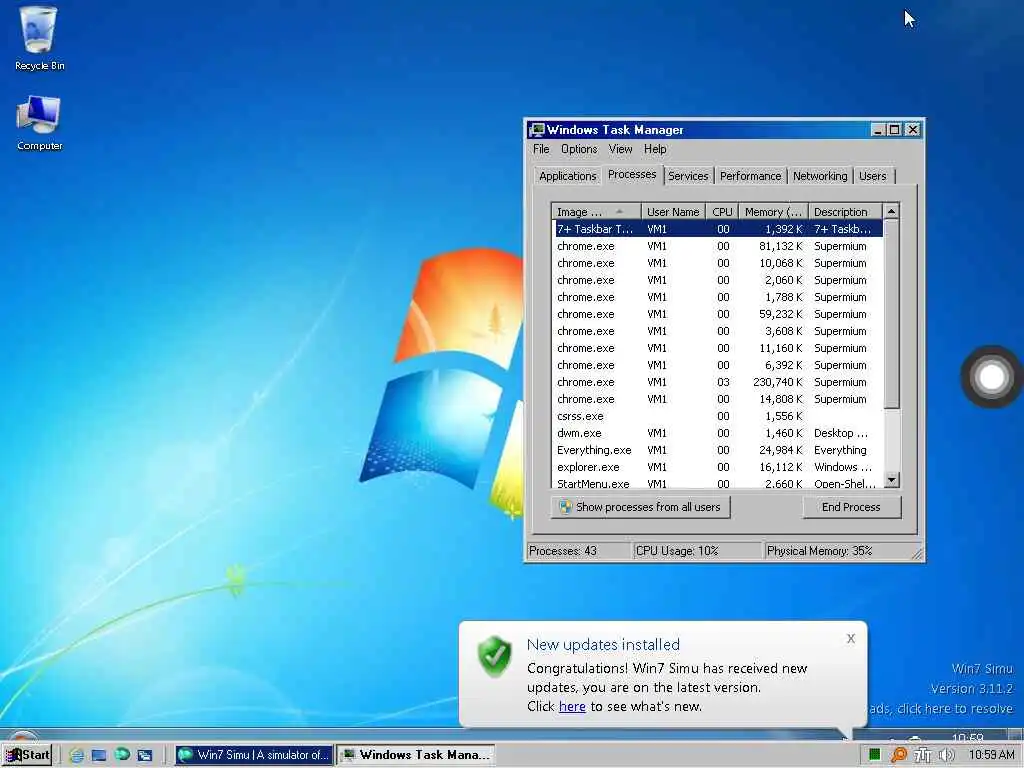Click the green CPU usage tray icon

click(874, 755)
